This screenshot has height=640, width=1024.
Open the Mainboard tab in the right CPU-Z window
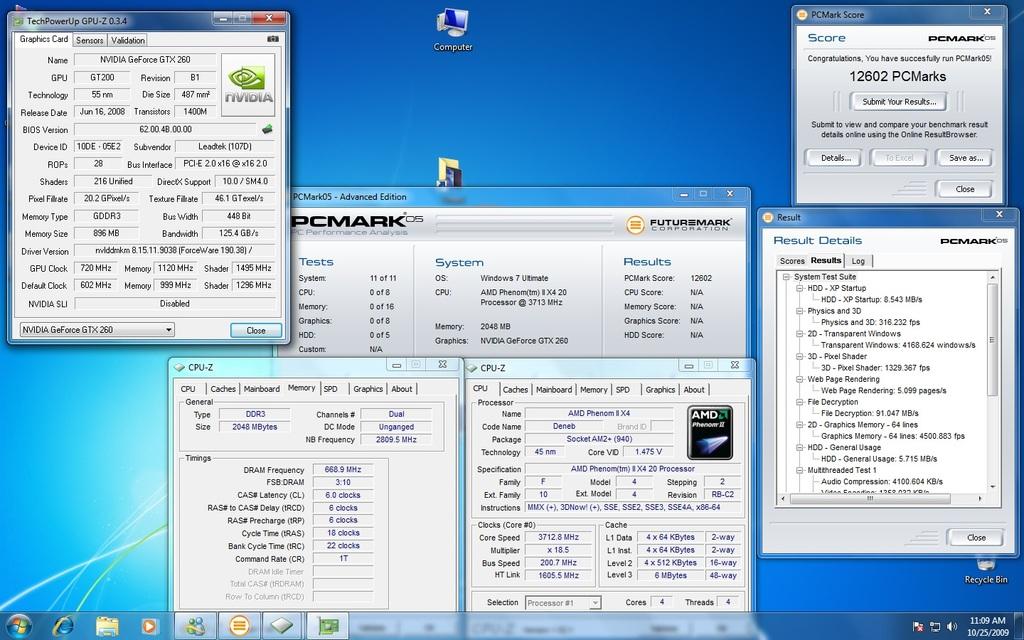pos(554,389)
